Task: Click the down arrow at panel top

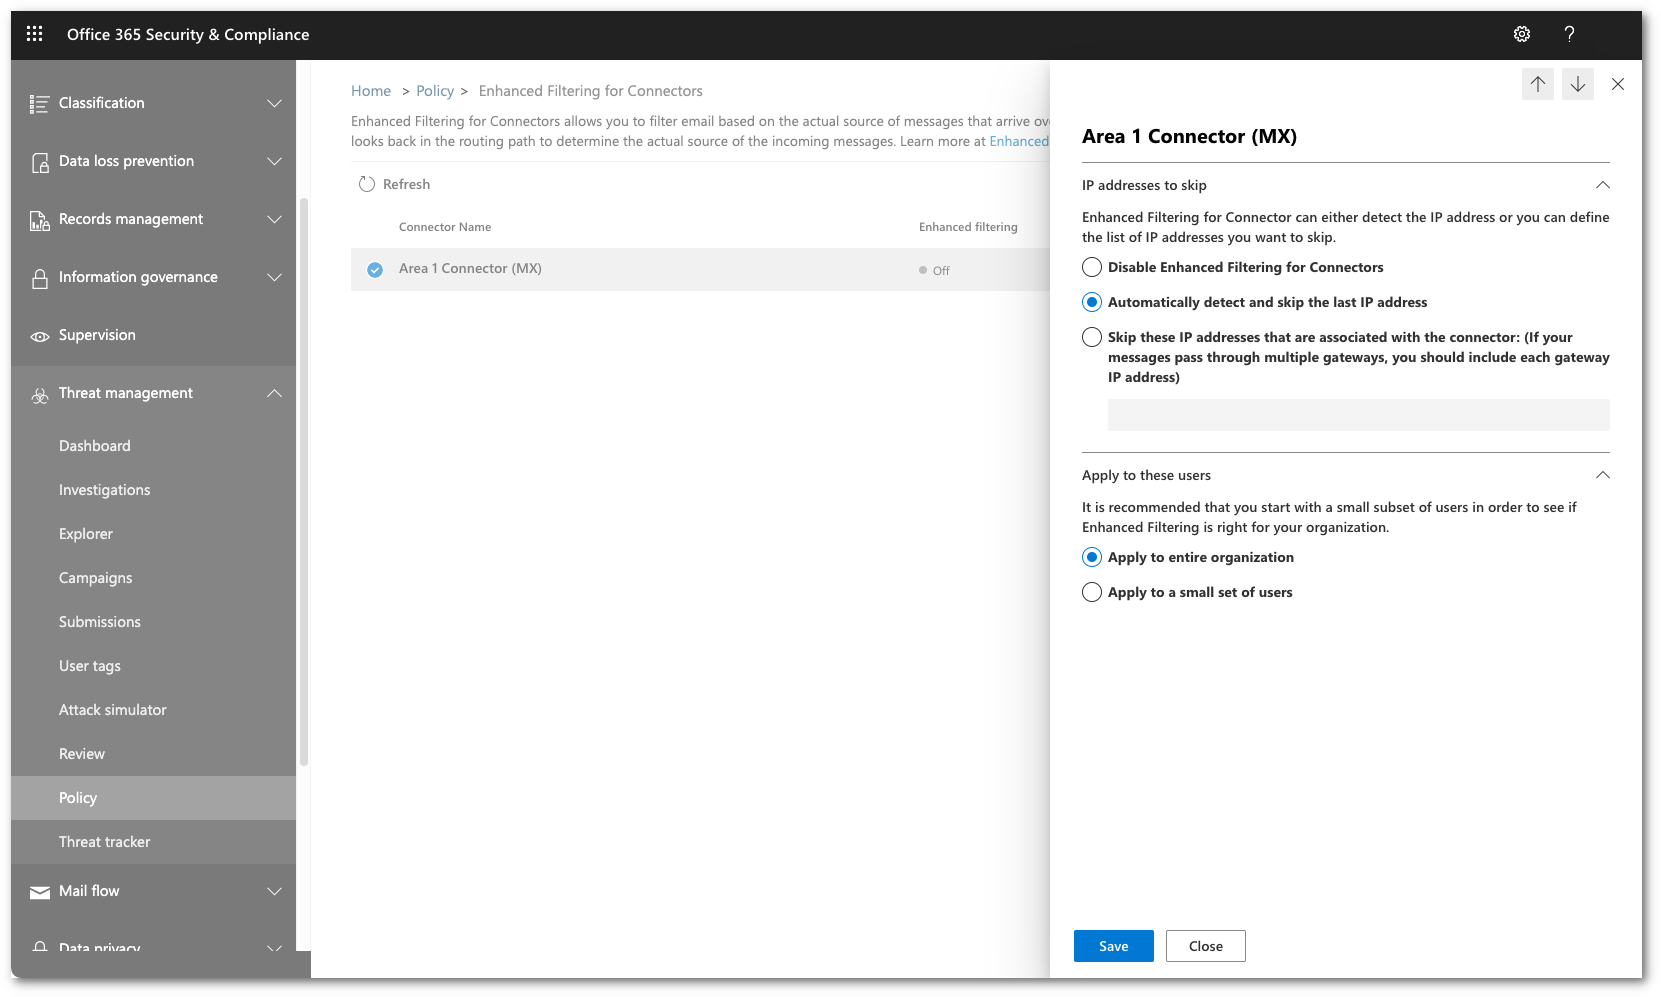Action: [1578, 85]
